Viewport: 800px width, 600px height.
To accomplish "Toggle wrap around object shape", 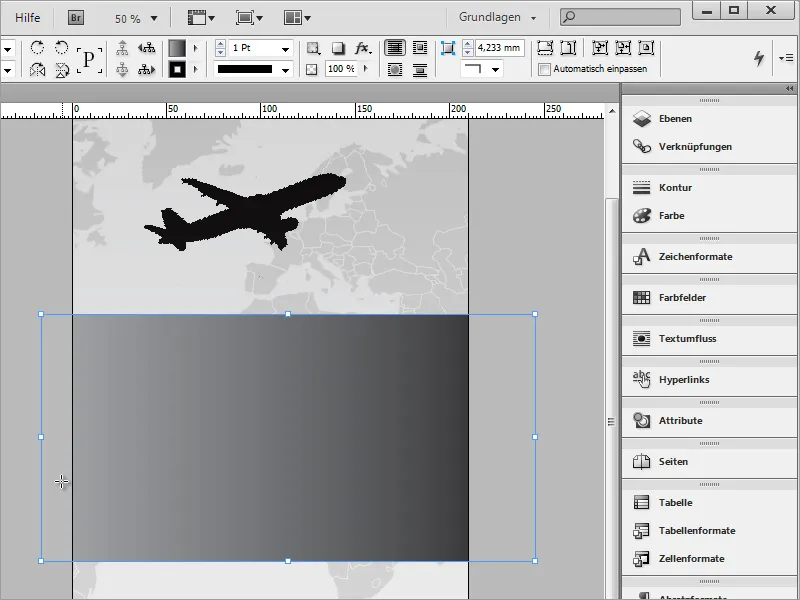I will pos(395,69).
